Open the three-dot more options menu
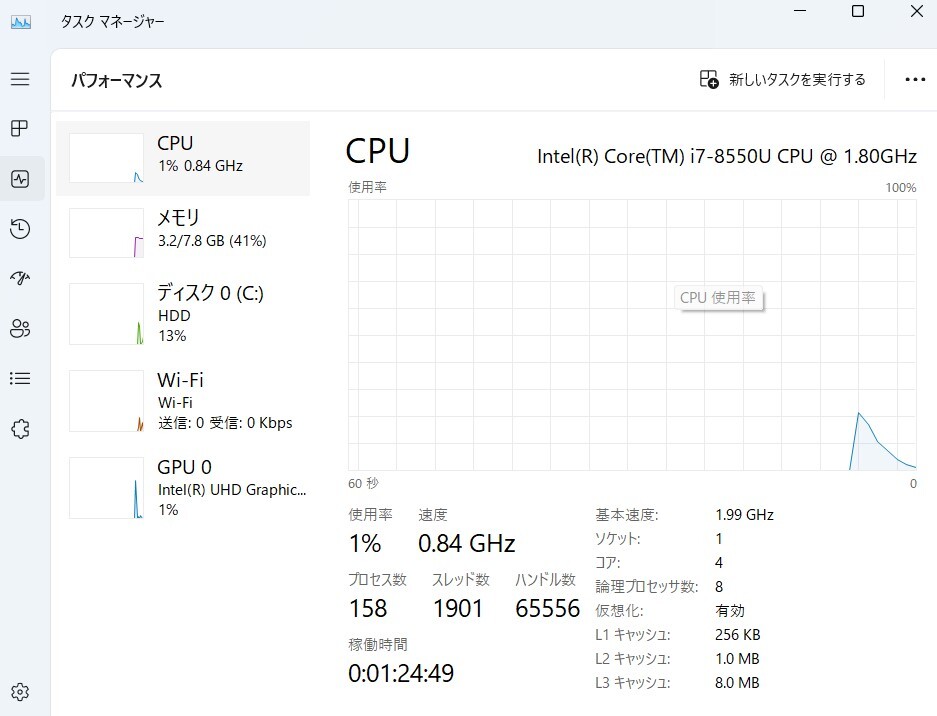This screenshot has width=937, height=716. 914,80
